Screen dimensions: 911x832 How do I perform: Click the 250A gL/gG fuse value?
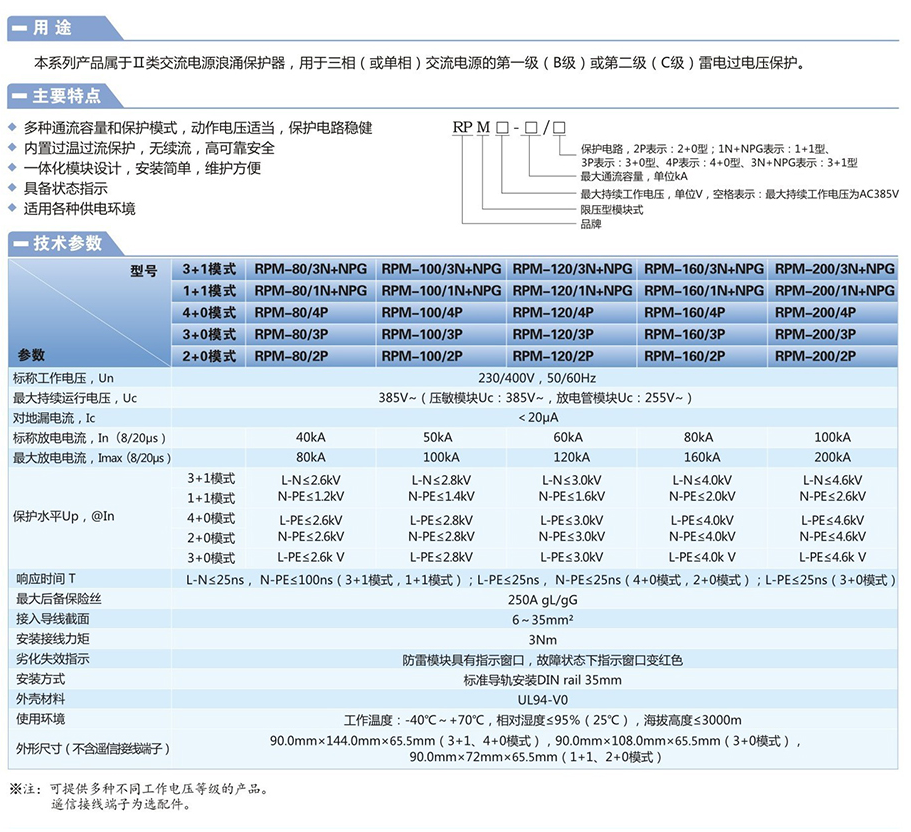coord(543,600)
